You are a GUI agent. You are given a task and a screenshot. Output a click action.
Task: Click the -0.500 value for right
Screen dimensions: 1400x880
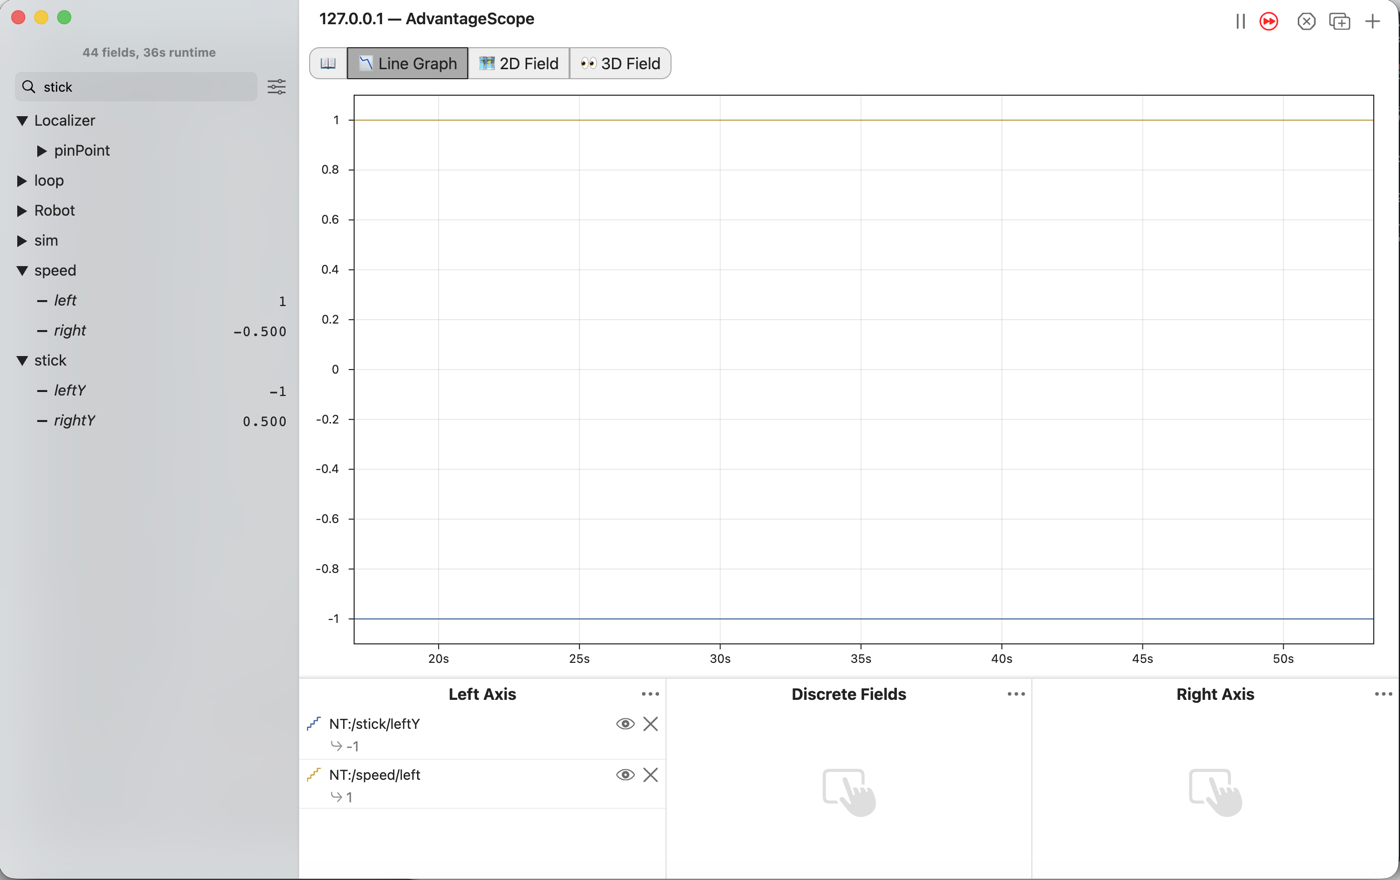pos(260,331)
